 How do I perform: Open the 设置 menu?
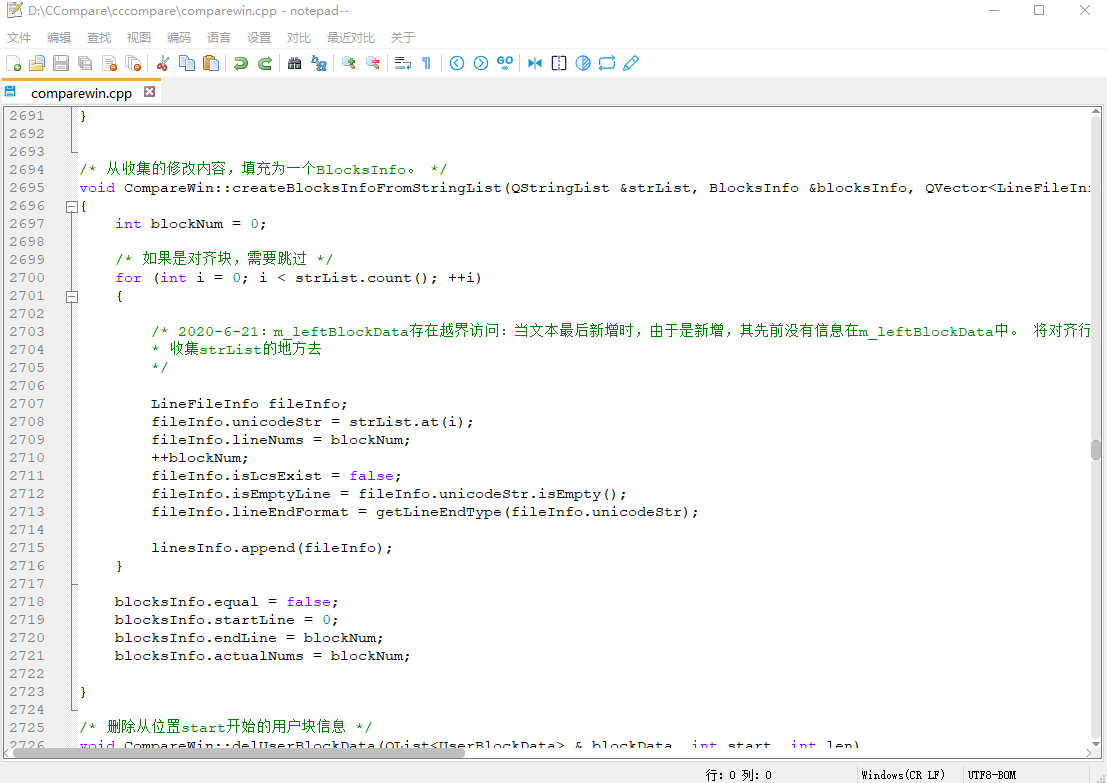259,37
